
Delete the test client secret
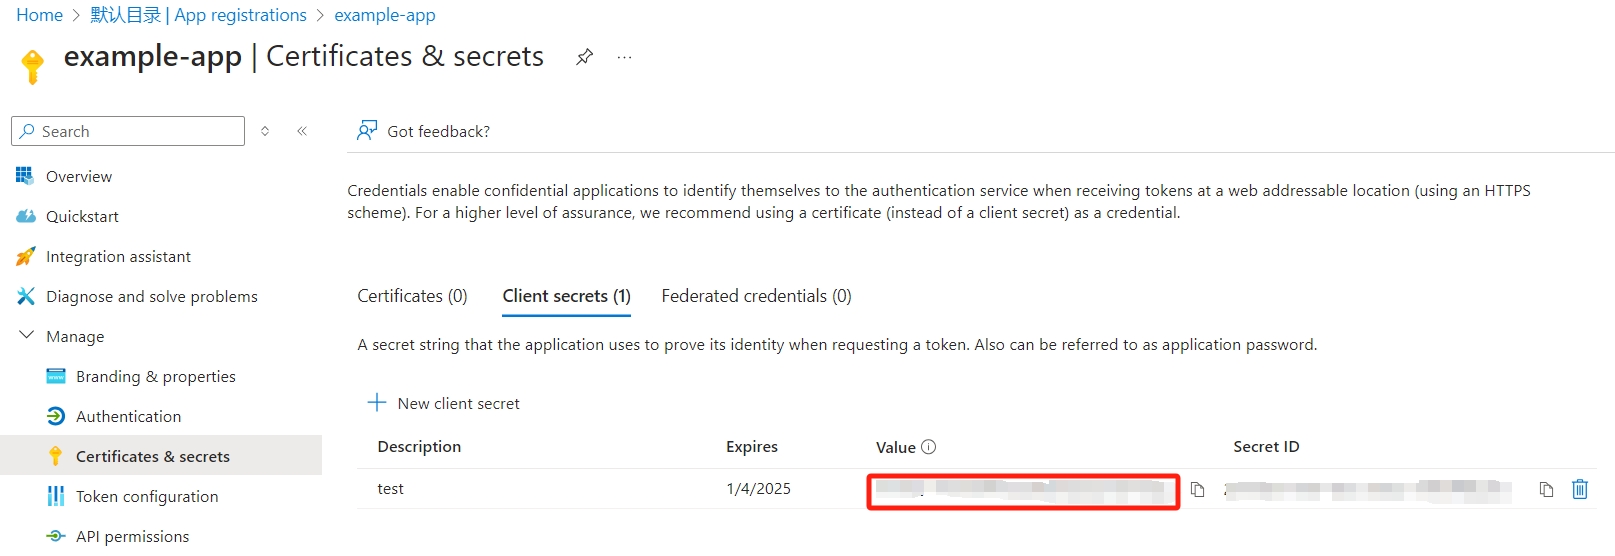[1580, 489]
